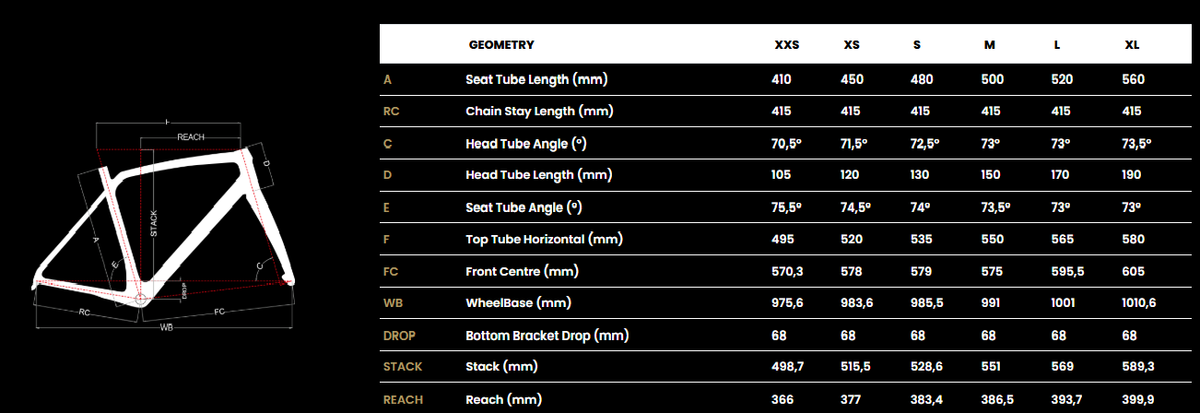Click the GEOMETRY table header
Image resolution: width=1200 pixels, height=413 pixels.
pos(501,45)
